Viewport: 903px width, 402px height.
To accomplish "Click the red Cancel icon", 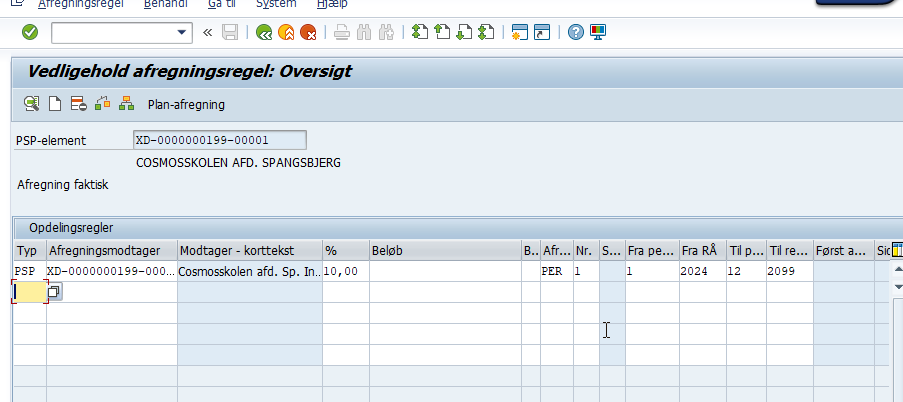I will pyautogui.click(x=309, y=32).
